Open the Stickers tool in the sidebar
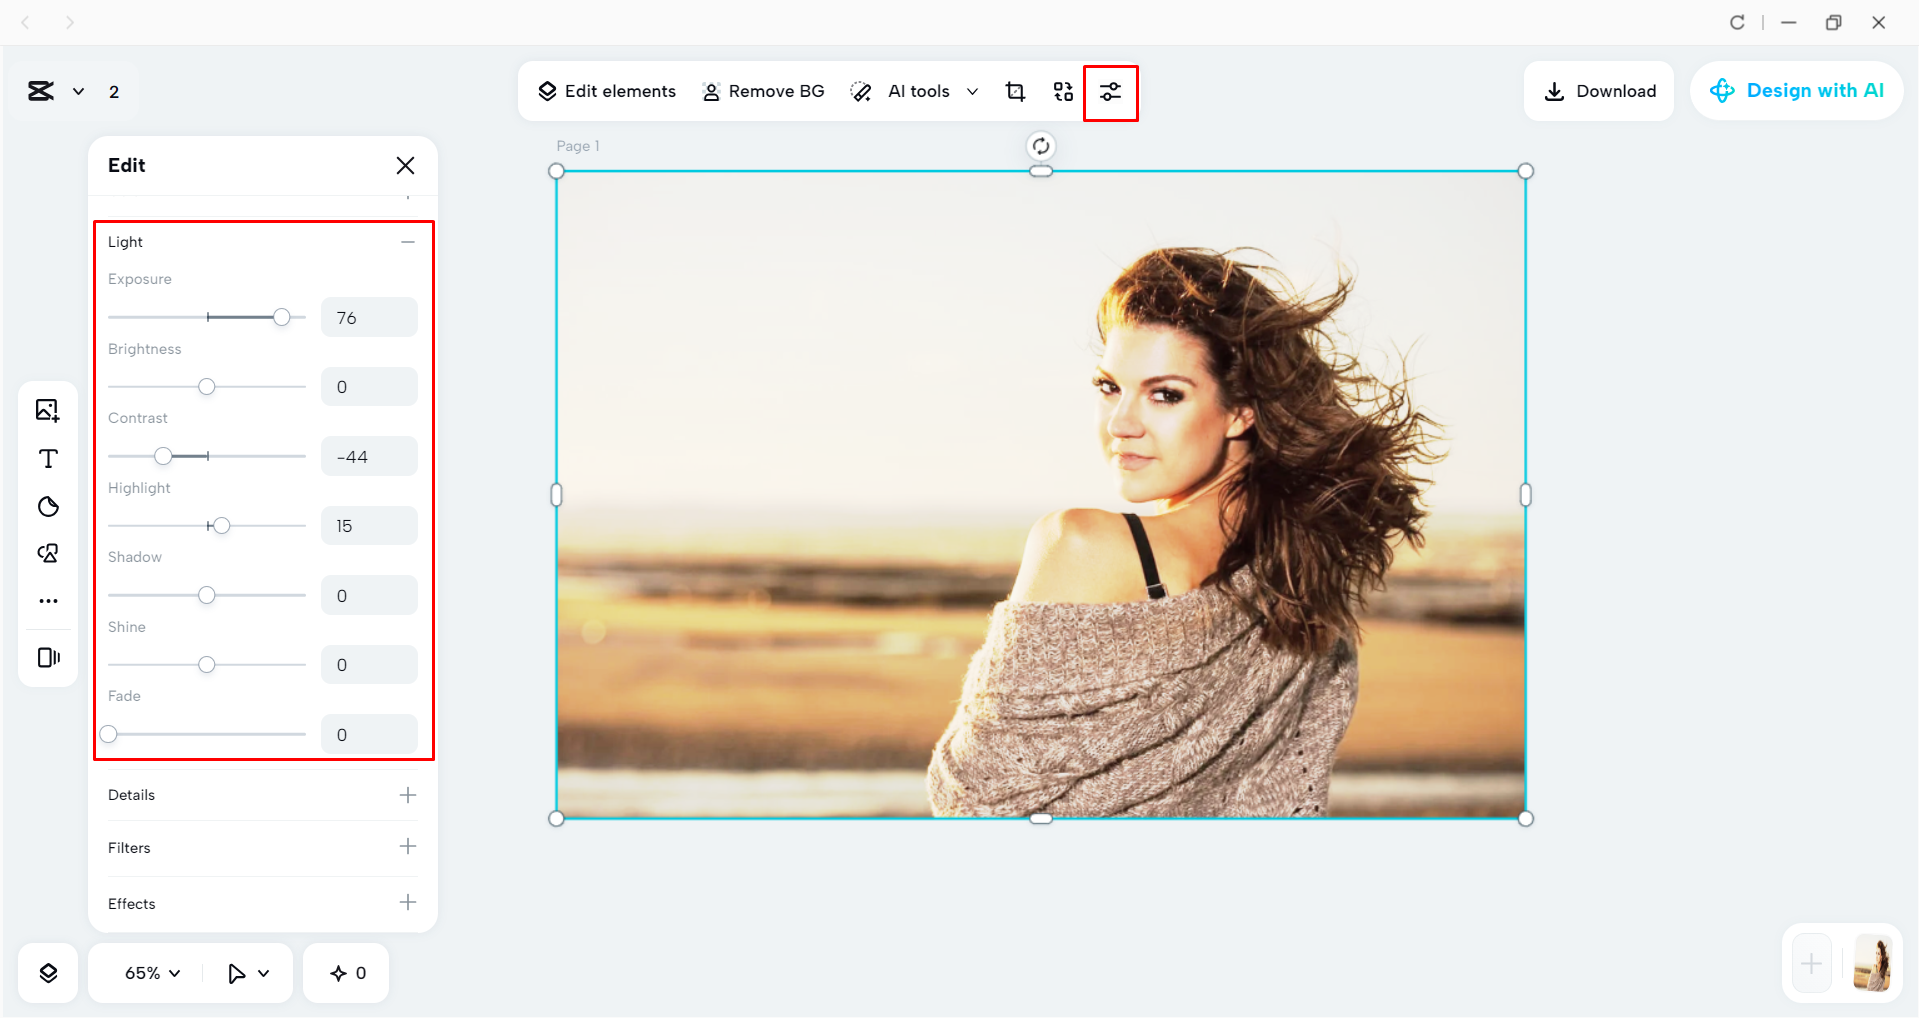1919x1018 pixels. [47, 507]
